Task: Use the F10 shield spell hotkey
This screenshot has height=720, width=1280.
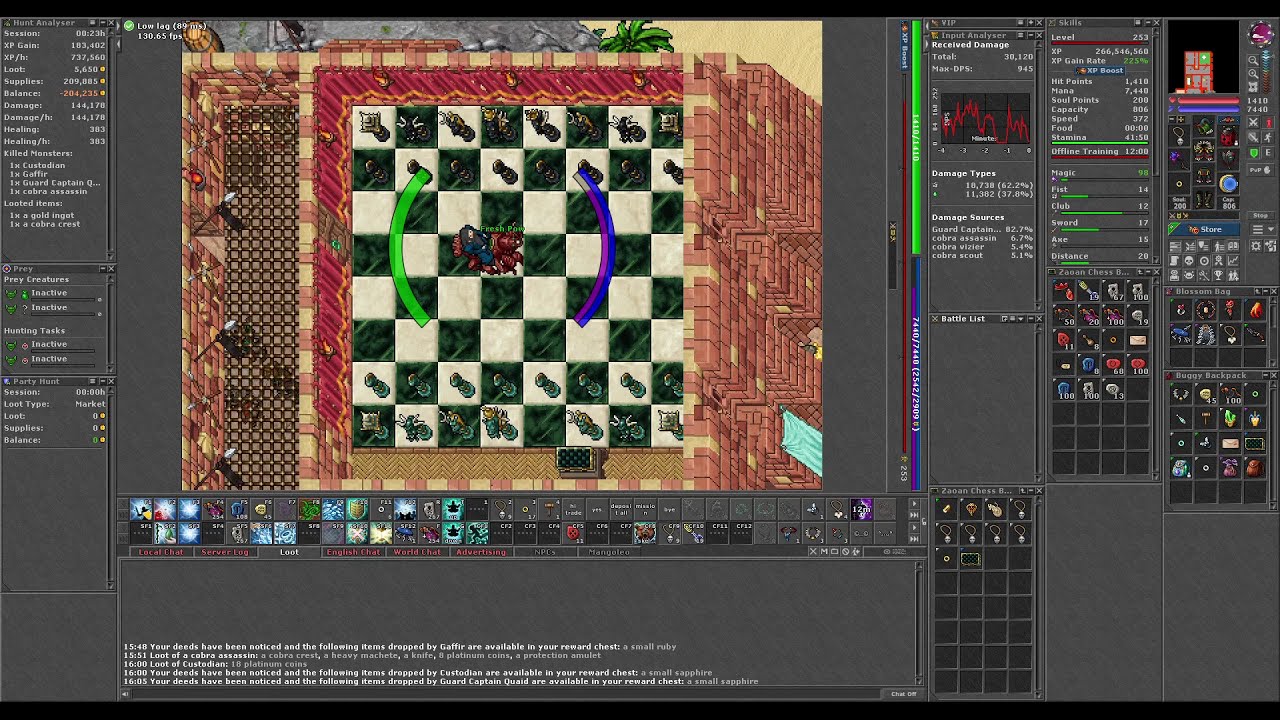Action: pos(356,509)
